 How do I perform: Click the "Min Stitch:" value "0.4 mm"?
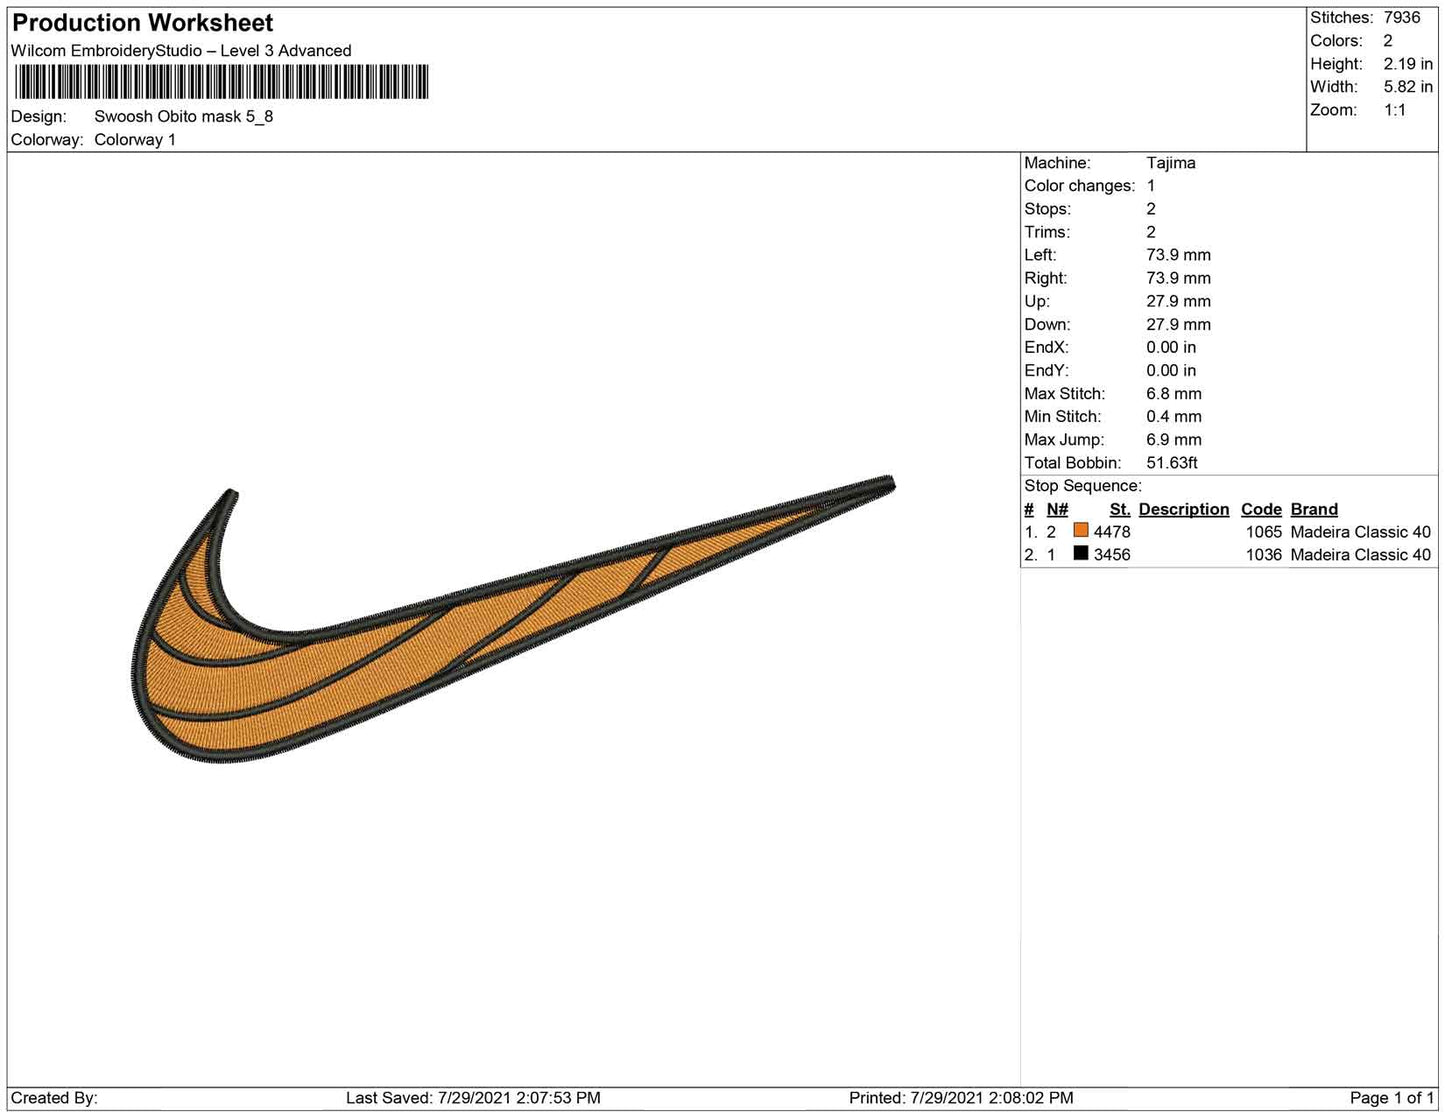[1174, 417]
